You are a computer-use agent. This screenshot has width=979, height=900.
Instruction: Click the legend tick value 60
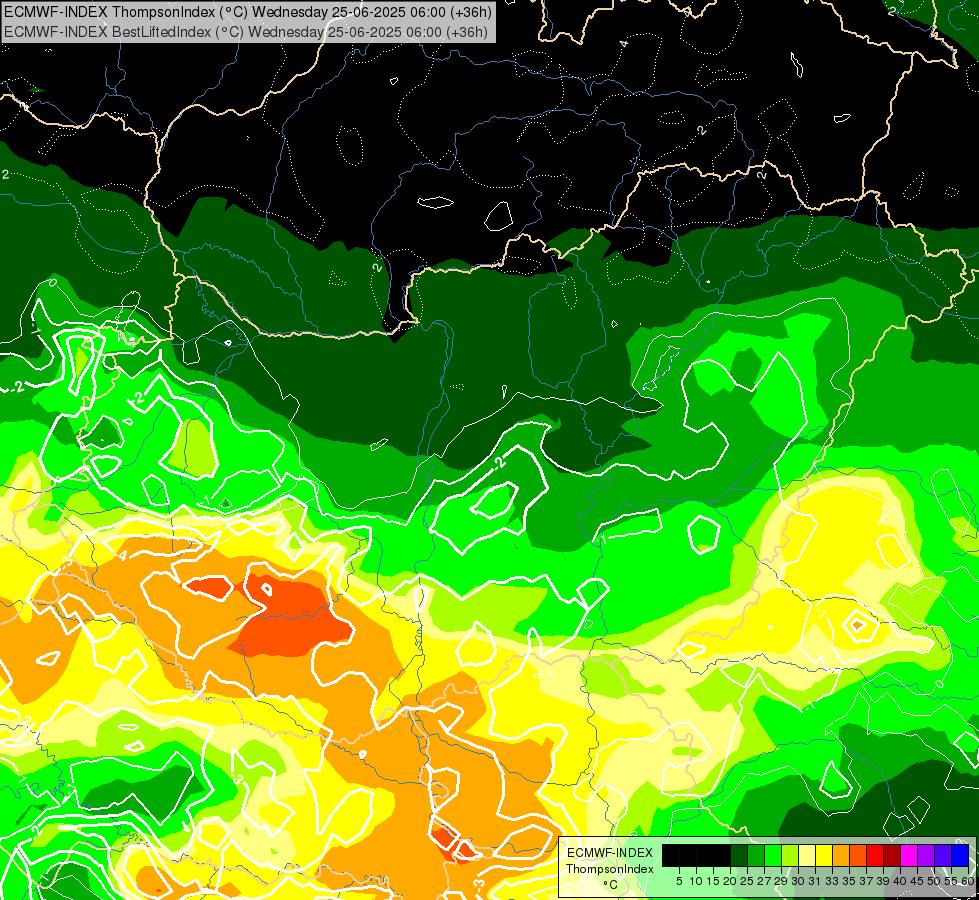coord(968,881)
